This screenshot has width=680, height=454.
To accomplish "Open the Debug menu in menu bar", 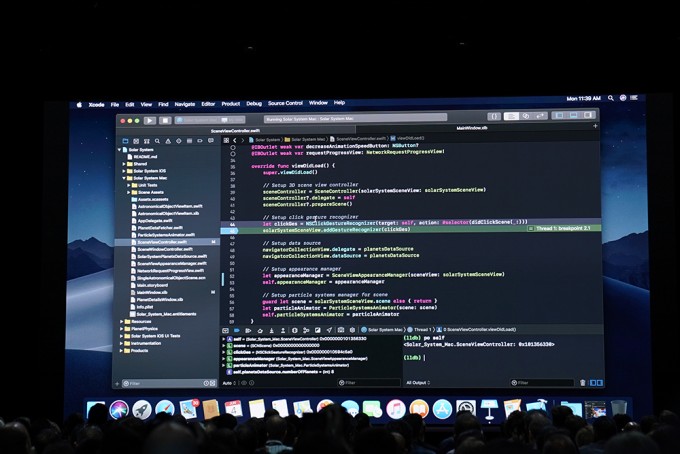I will coord(254,103).
